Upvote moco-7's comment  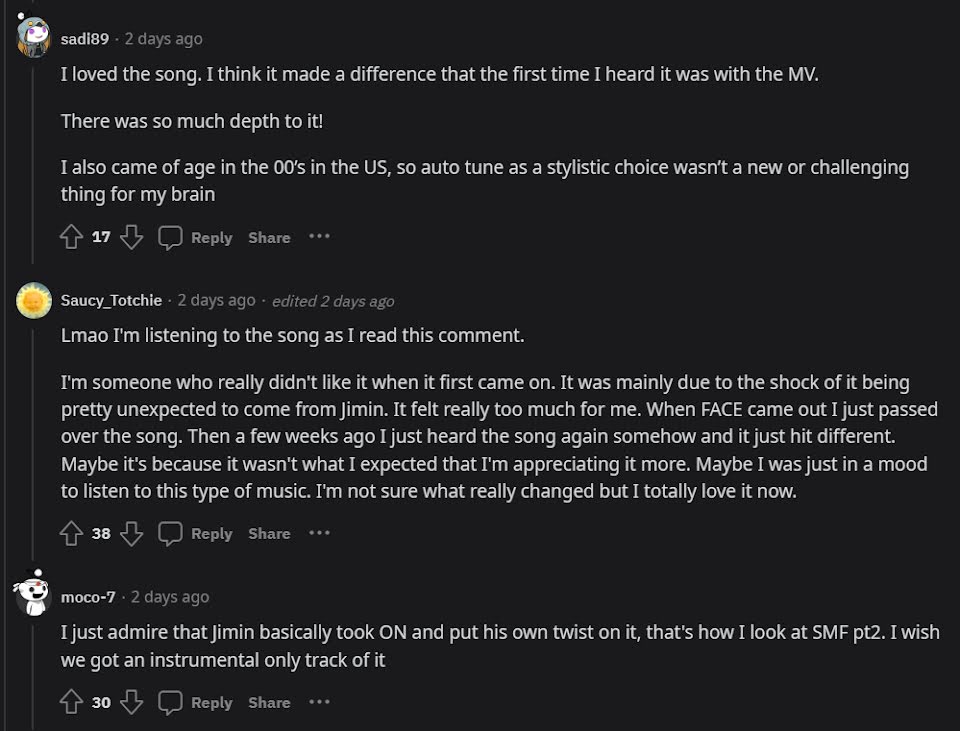71,702
